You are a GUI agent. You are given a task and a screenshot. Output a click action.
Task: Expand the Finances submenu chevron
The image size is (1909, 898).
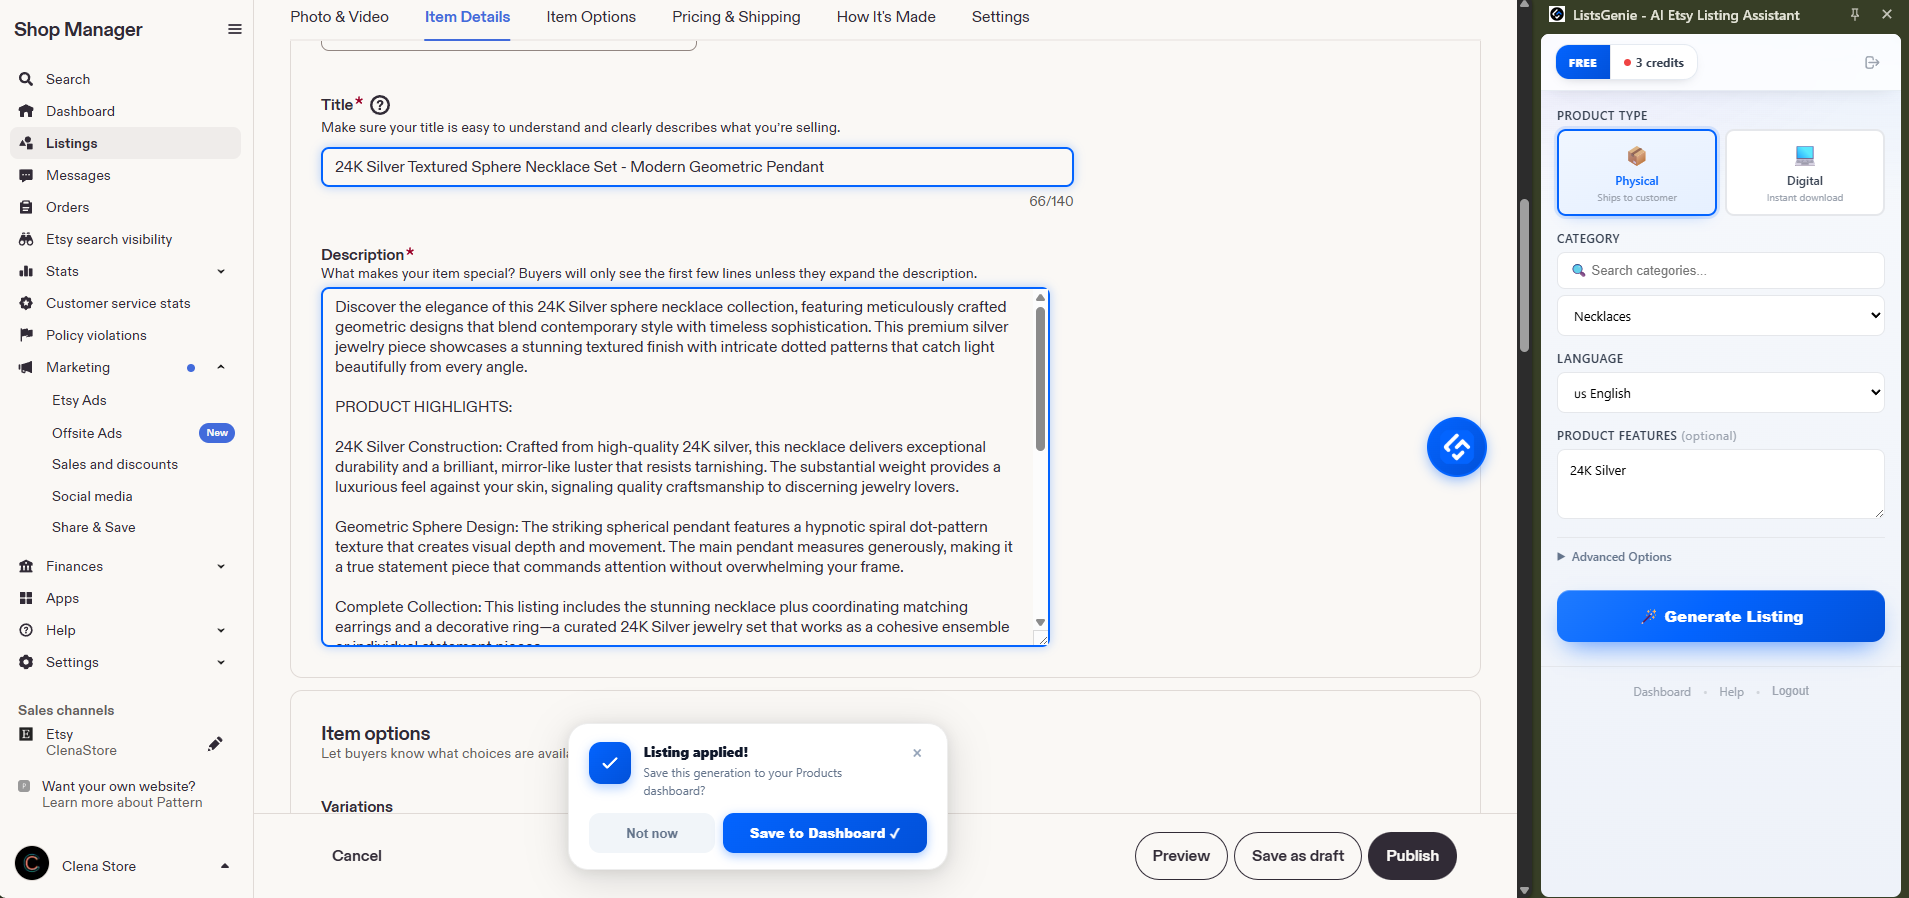(221, 566)
